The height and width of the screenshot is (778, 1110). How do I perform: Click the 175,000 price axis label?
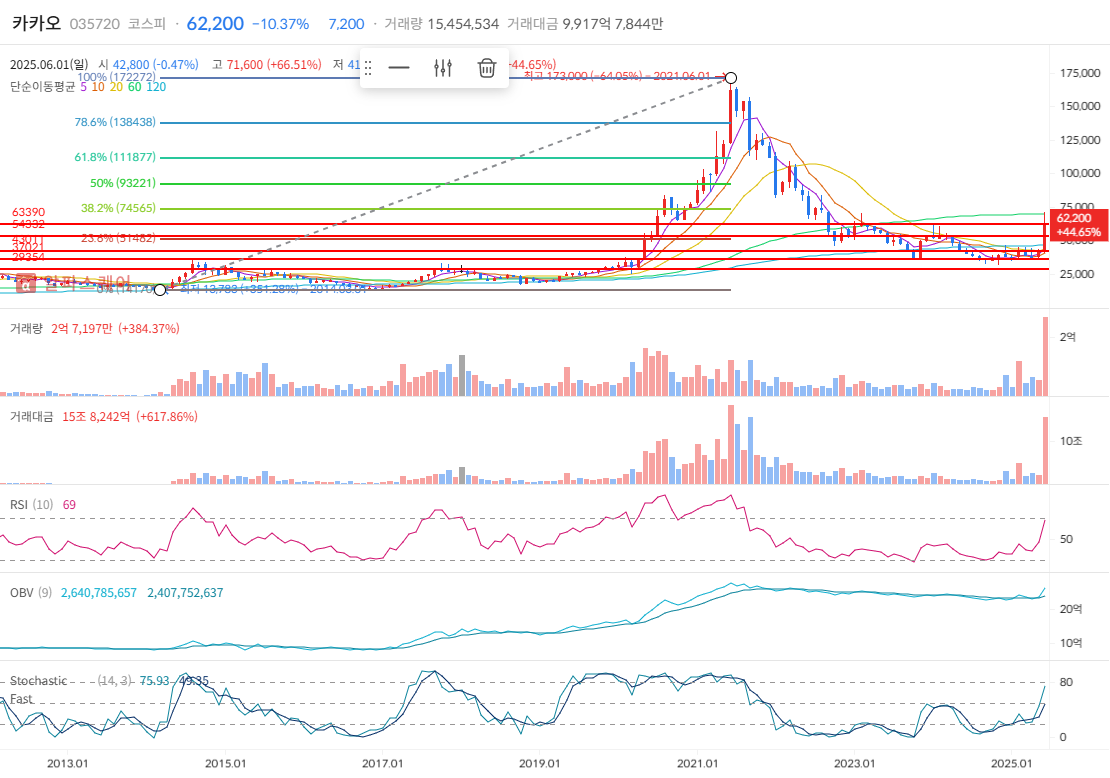[1080, 73]
